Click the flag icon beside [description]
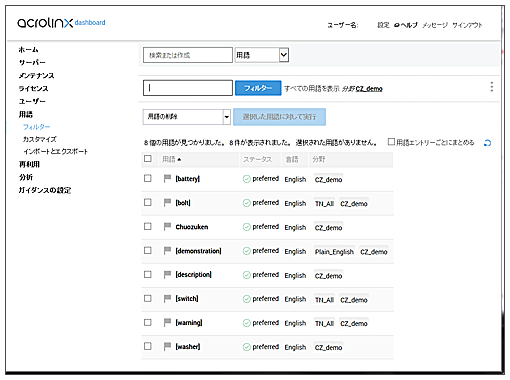Image resolution: width=510 pixels, height=380 pixels. coord(167,275)
